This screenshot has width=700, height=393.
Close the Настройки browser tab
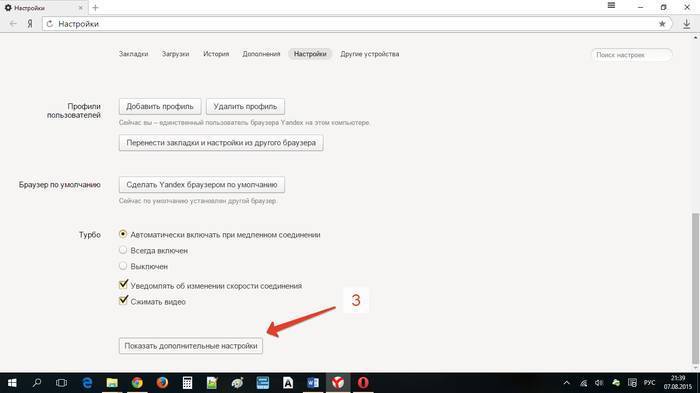[x=80, y=8]
